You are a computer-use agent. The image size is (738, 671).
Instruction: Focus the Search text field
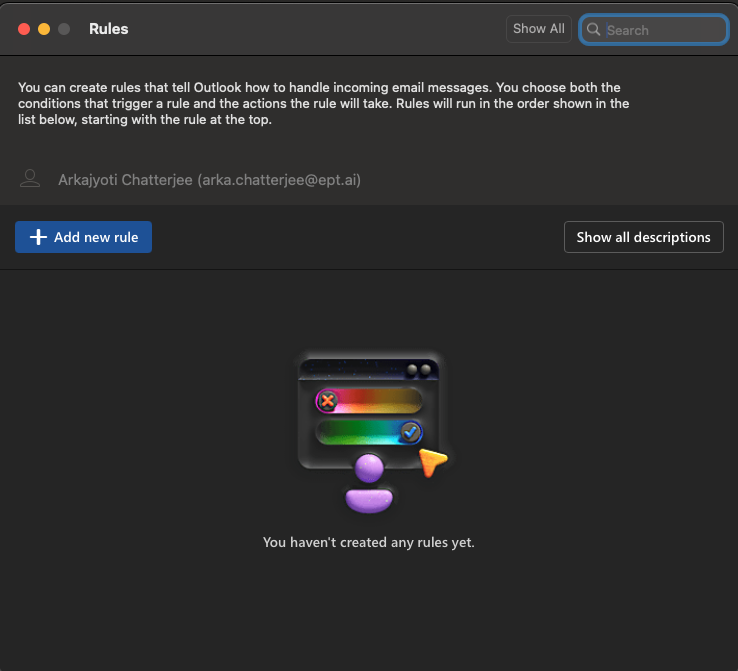pos(660,30)
